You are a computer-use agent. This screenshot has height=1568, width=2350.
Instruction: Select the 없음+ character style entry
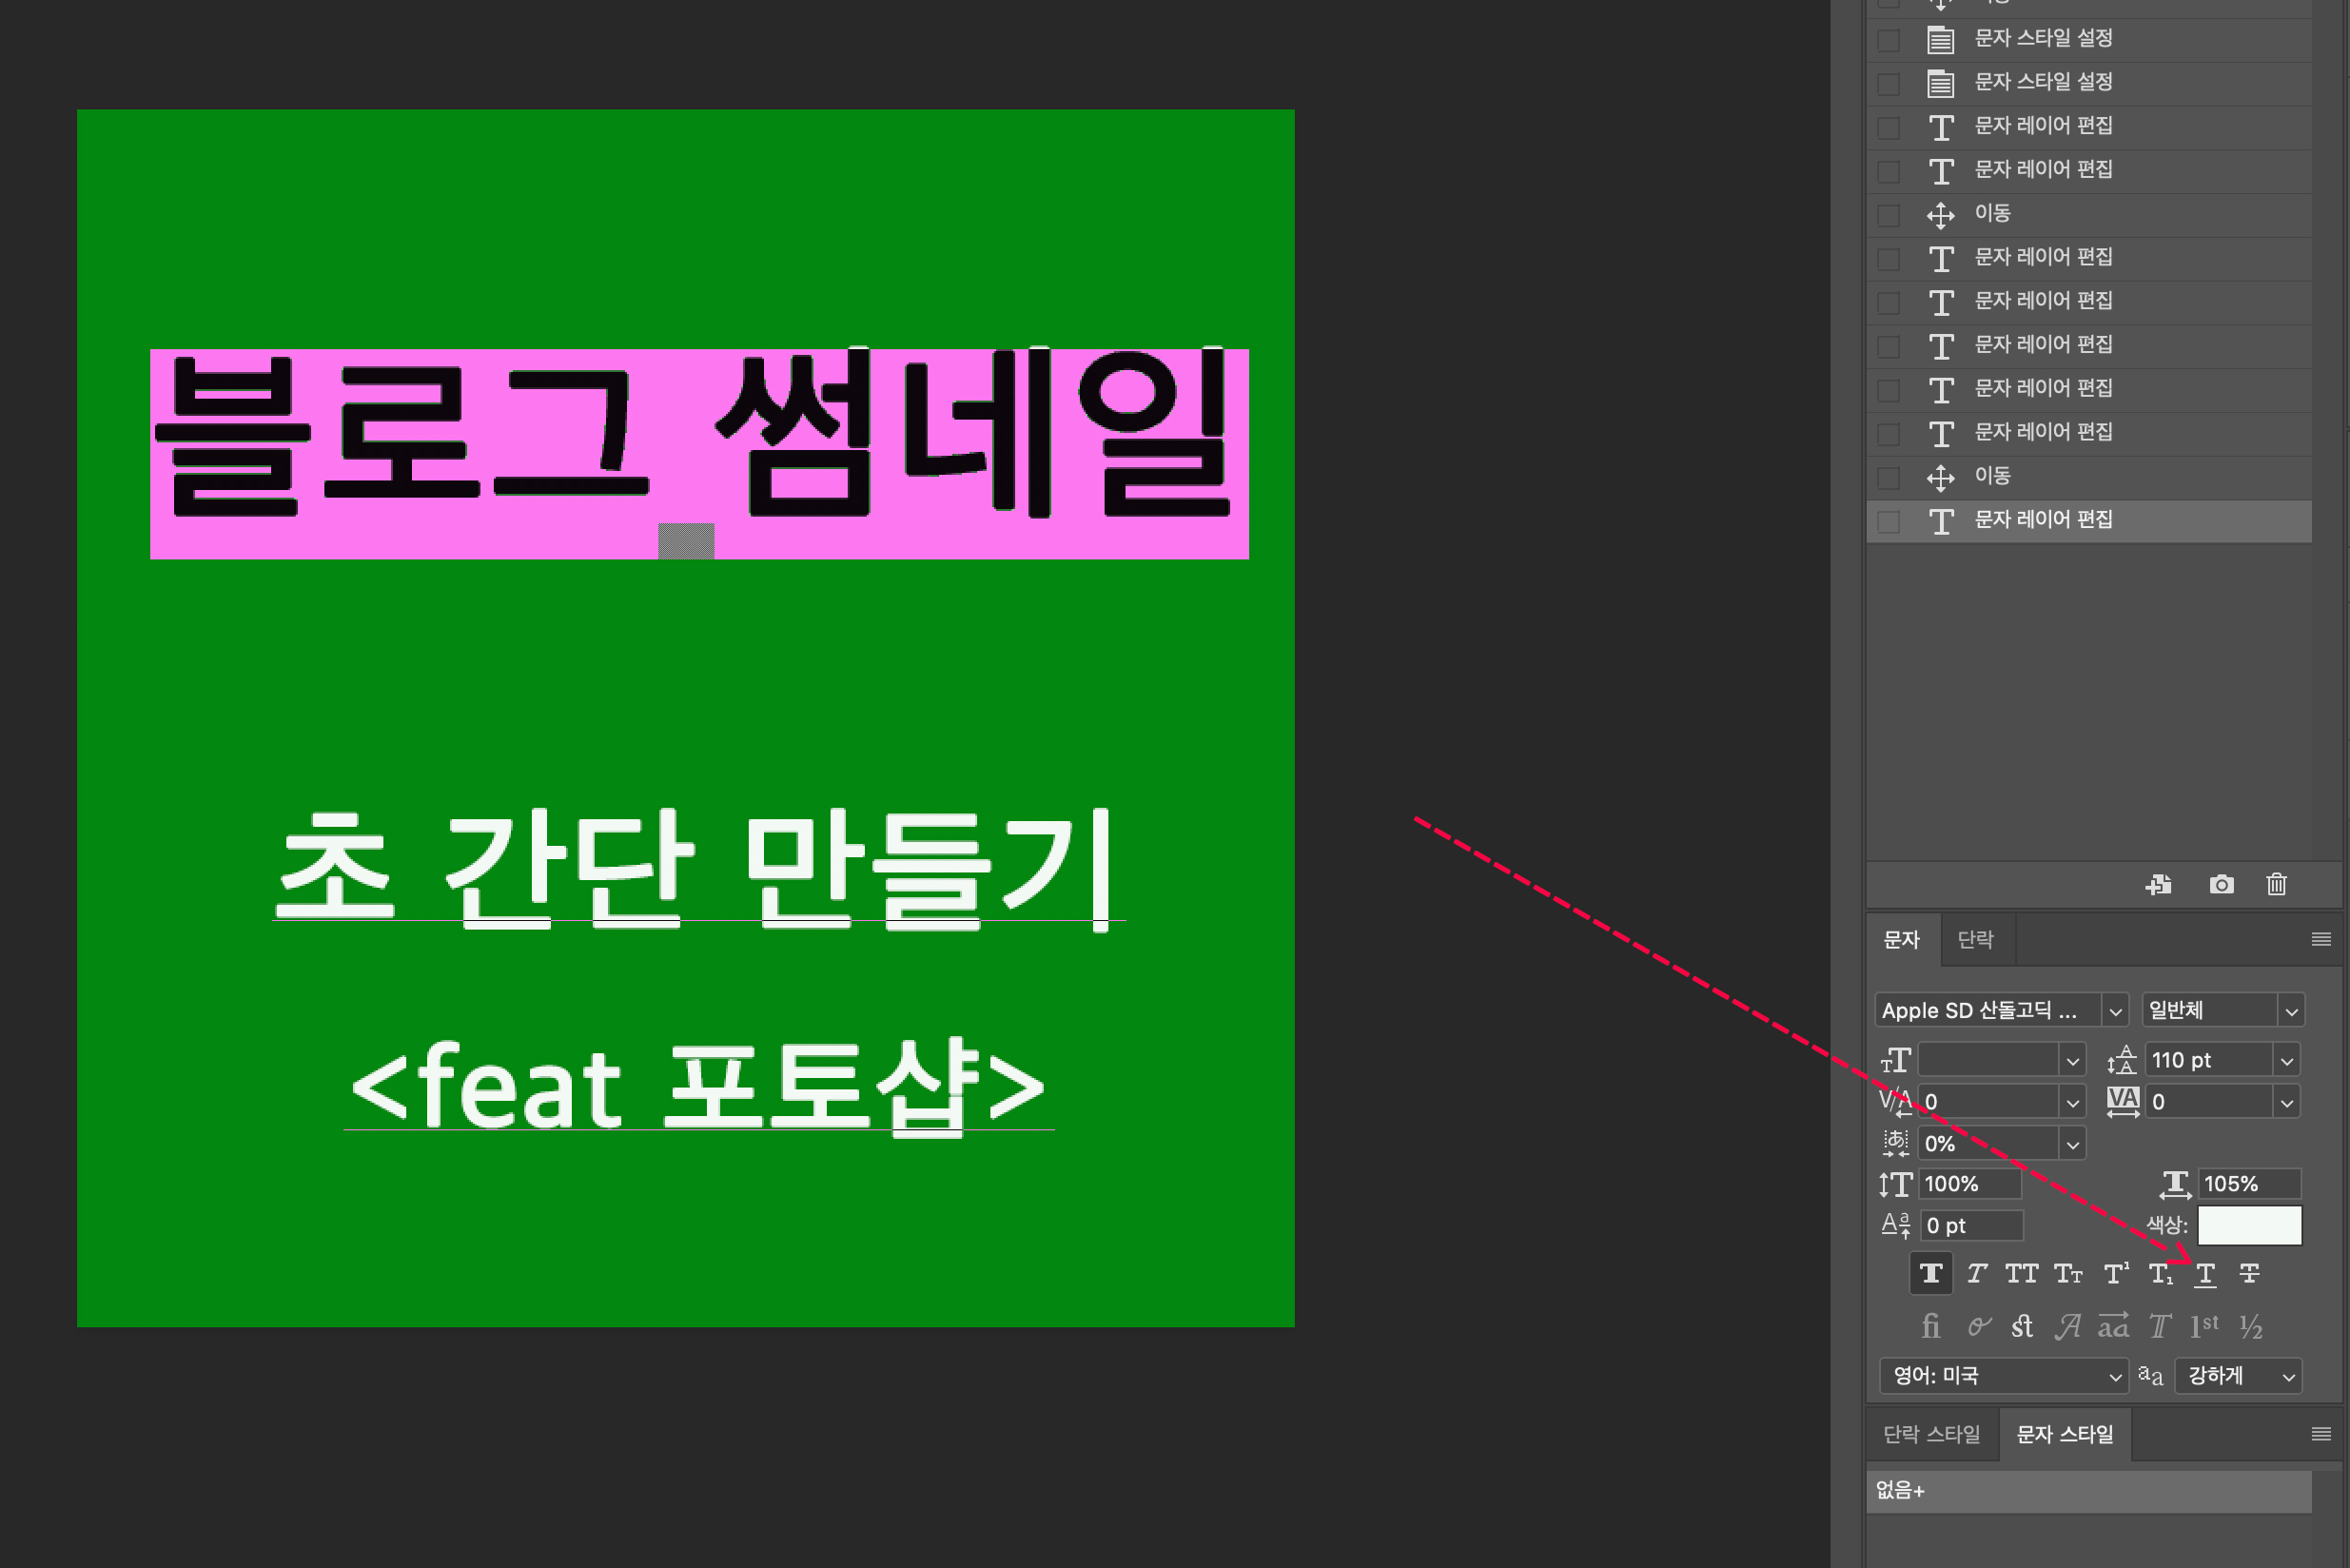[x=2088, y=1491]
